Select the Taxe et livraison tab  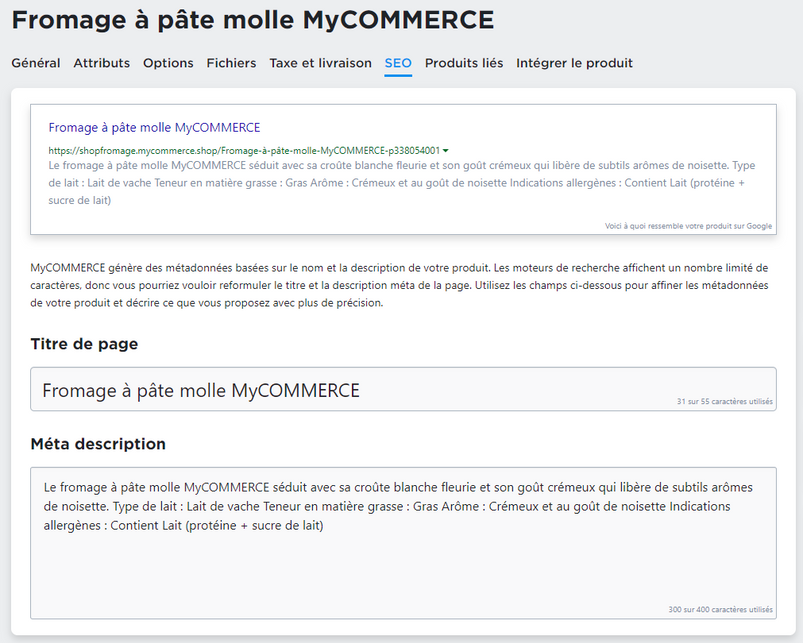(x=321, y=63)
